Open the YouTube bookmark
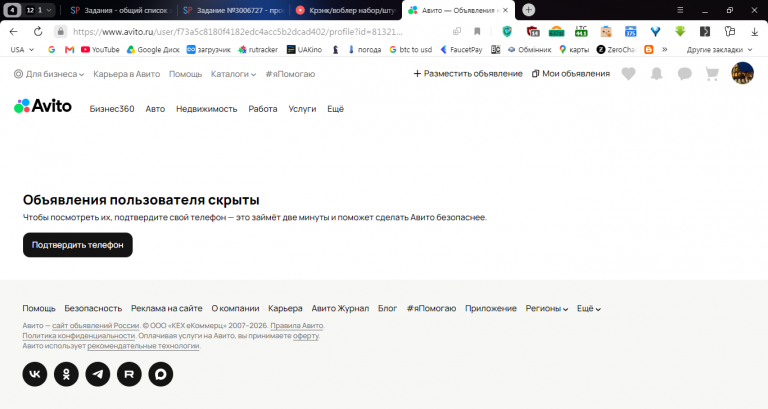Screen dimensions: 768x409 [x=100, y=49]
